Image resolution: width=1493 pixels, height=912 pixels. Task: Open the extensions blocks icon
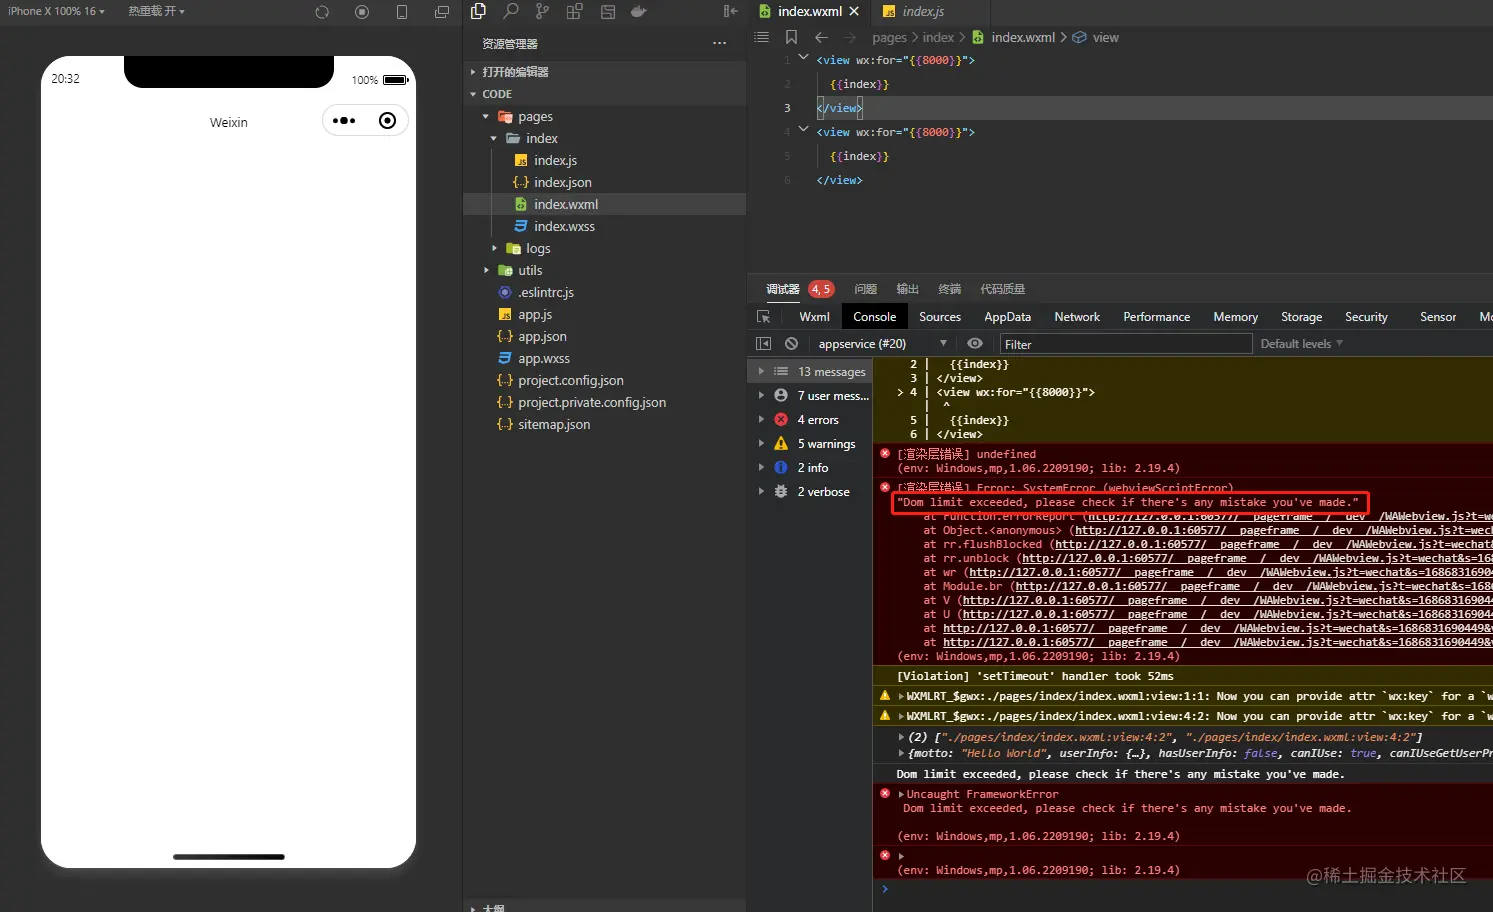574,11
